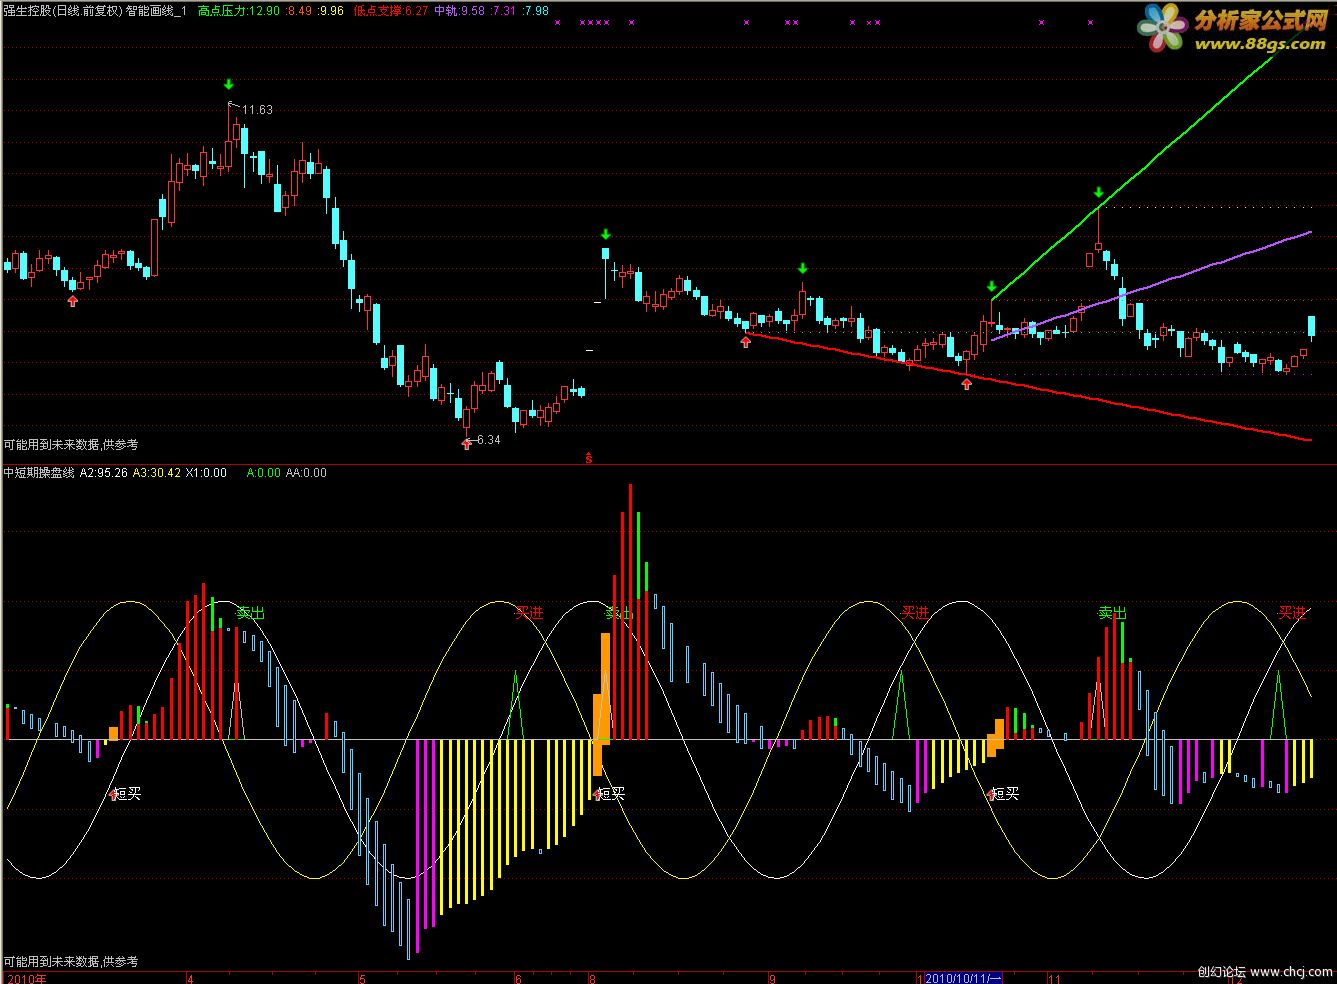
Task: Click month 6 on the time axis
Action: 517,977
